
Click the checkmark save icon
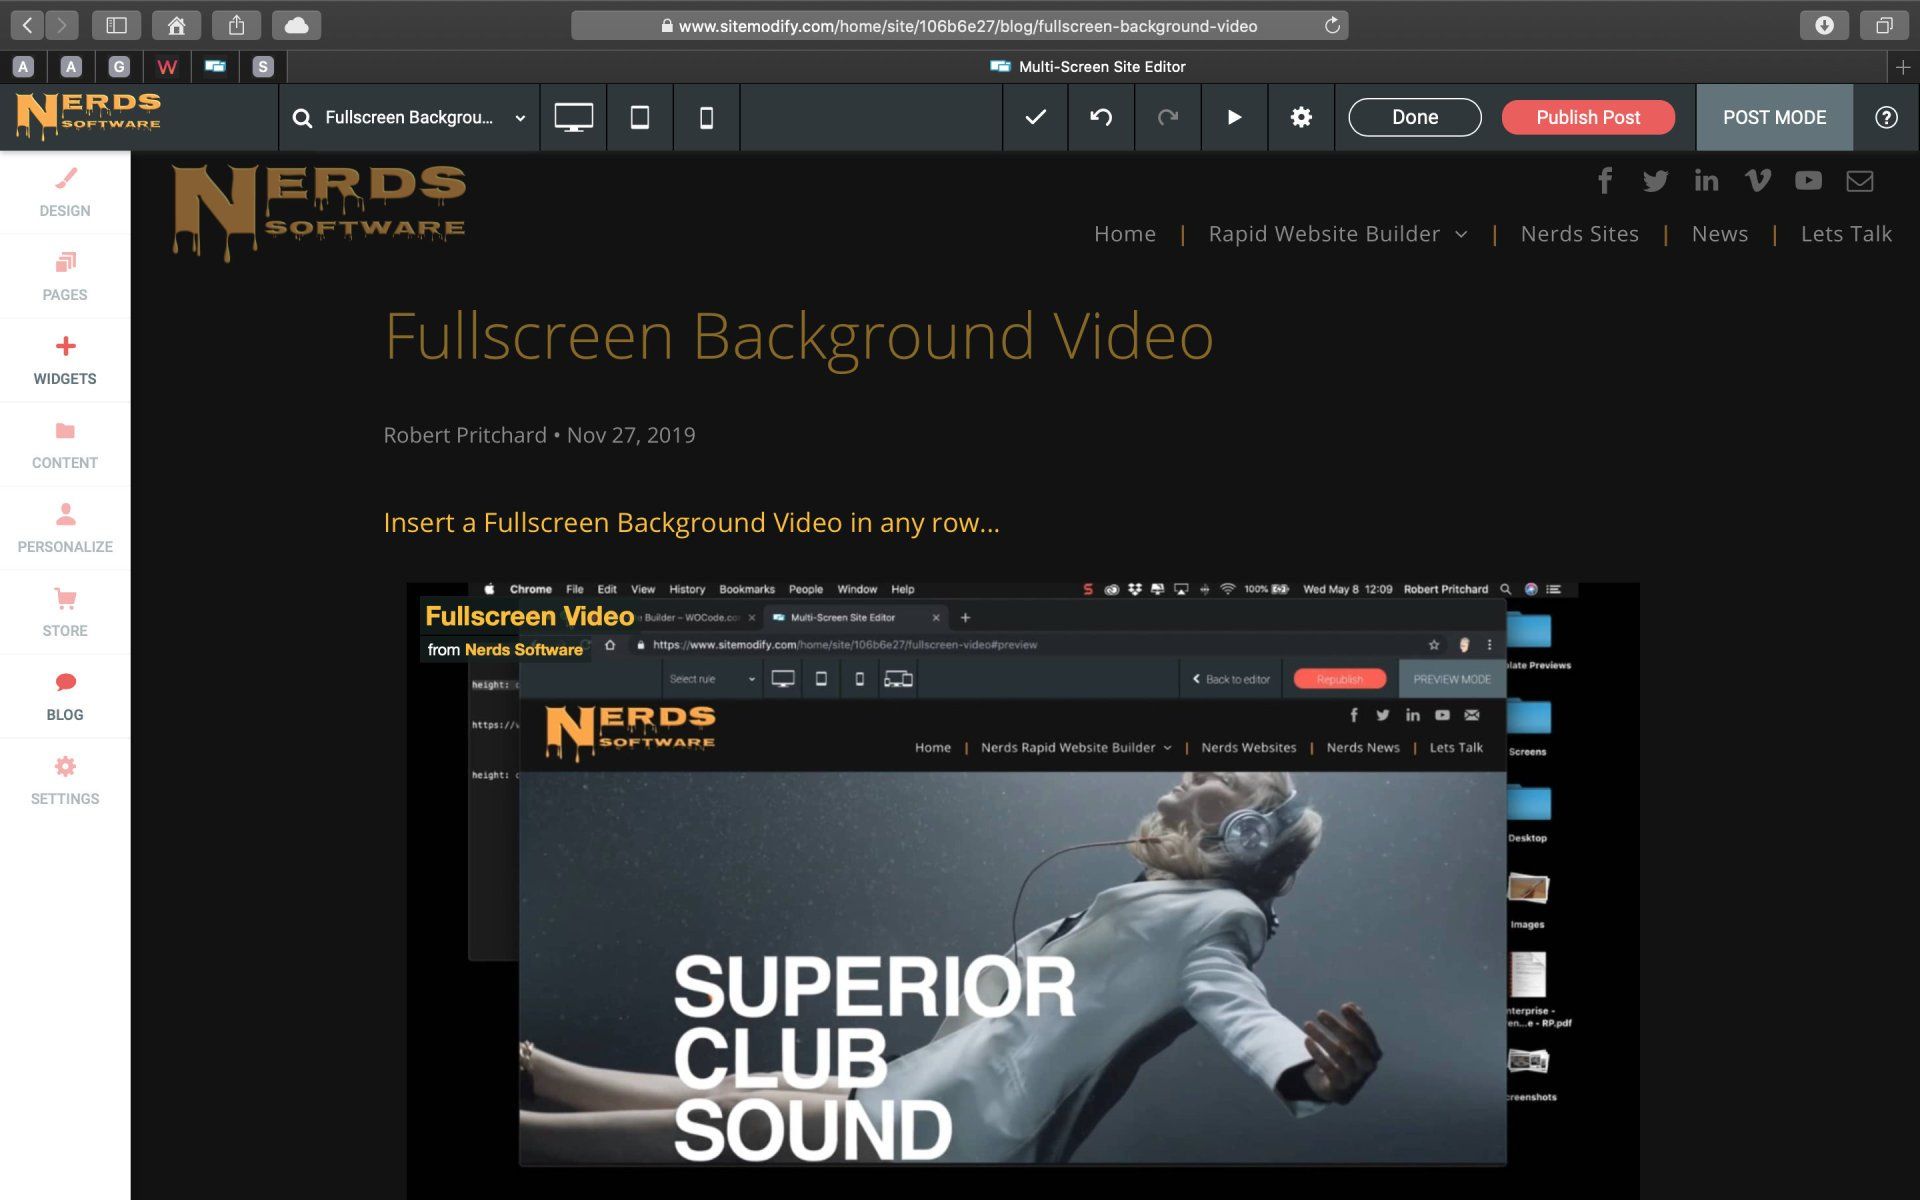coord(1035,117)
